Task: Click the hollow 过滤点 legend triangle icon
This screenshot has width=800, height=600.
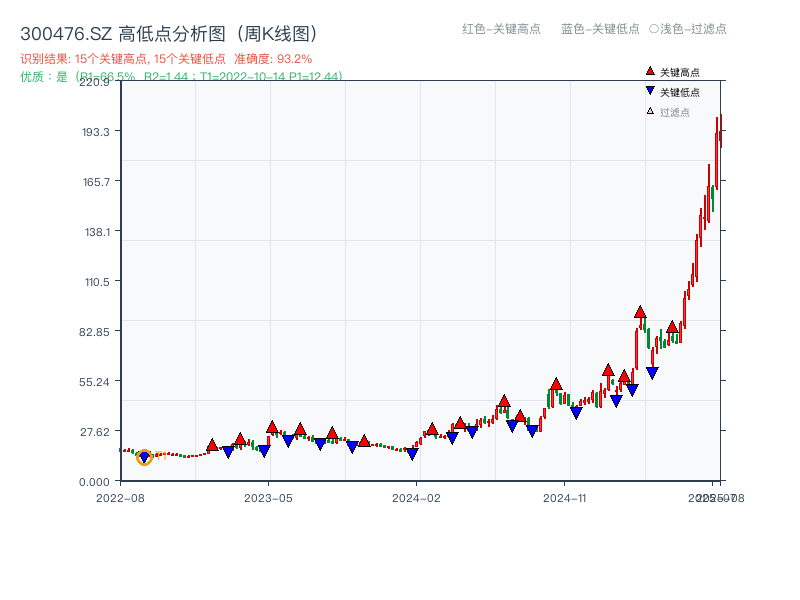Action: pos(650,111)
